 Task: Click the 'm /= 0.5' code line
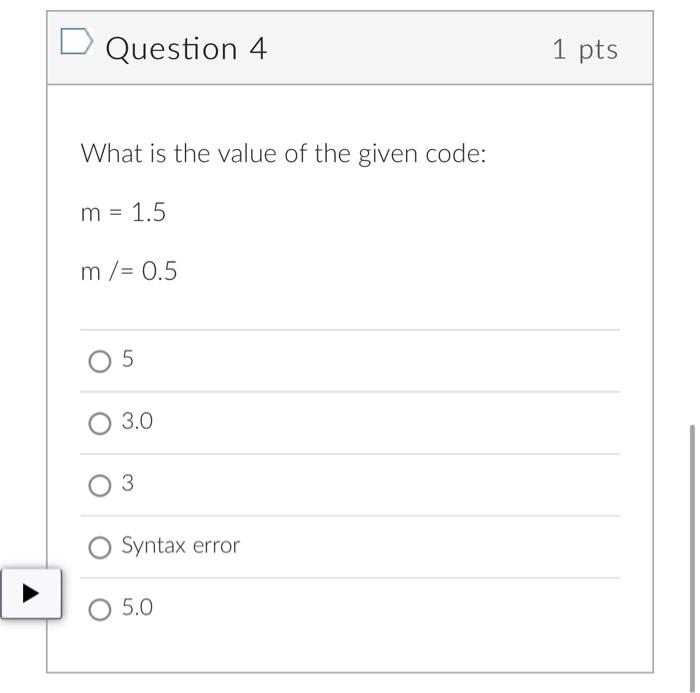tap(129, 271)
